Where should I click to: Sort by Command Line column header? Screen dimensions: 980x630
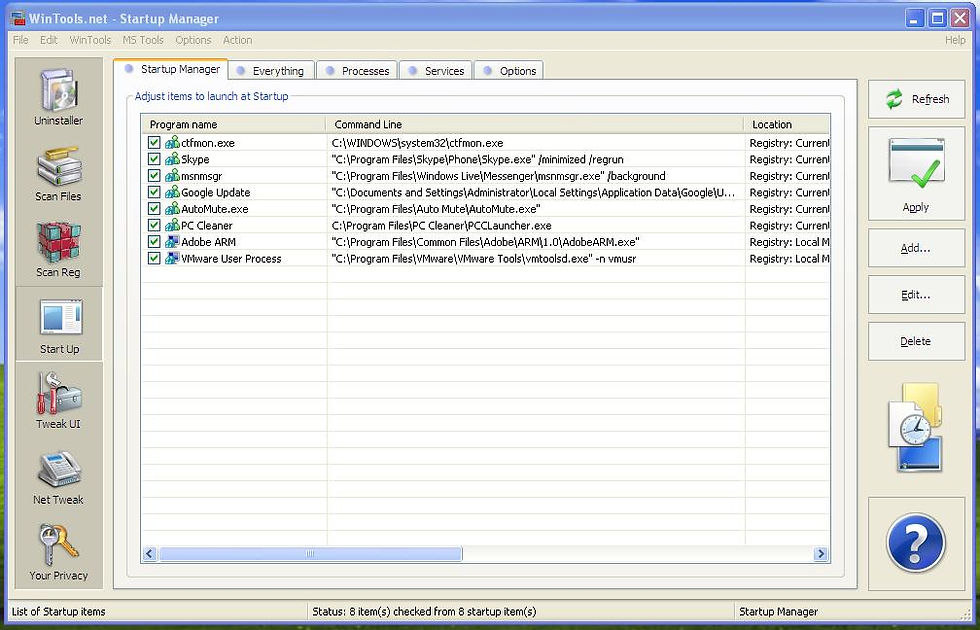click(x=535, y=124)
